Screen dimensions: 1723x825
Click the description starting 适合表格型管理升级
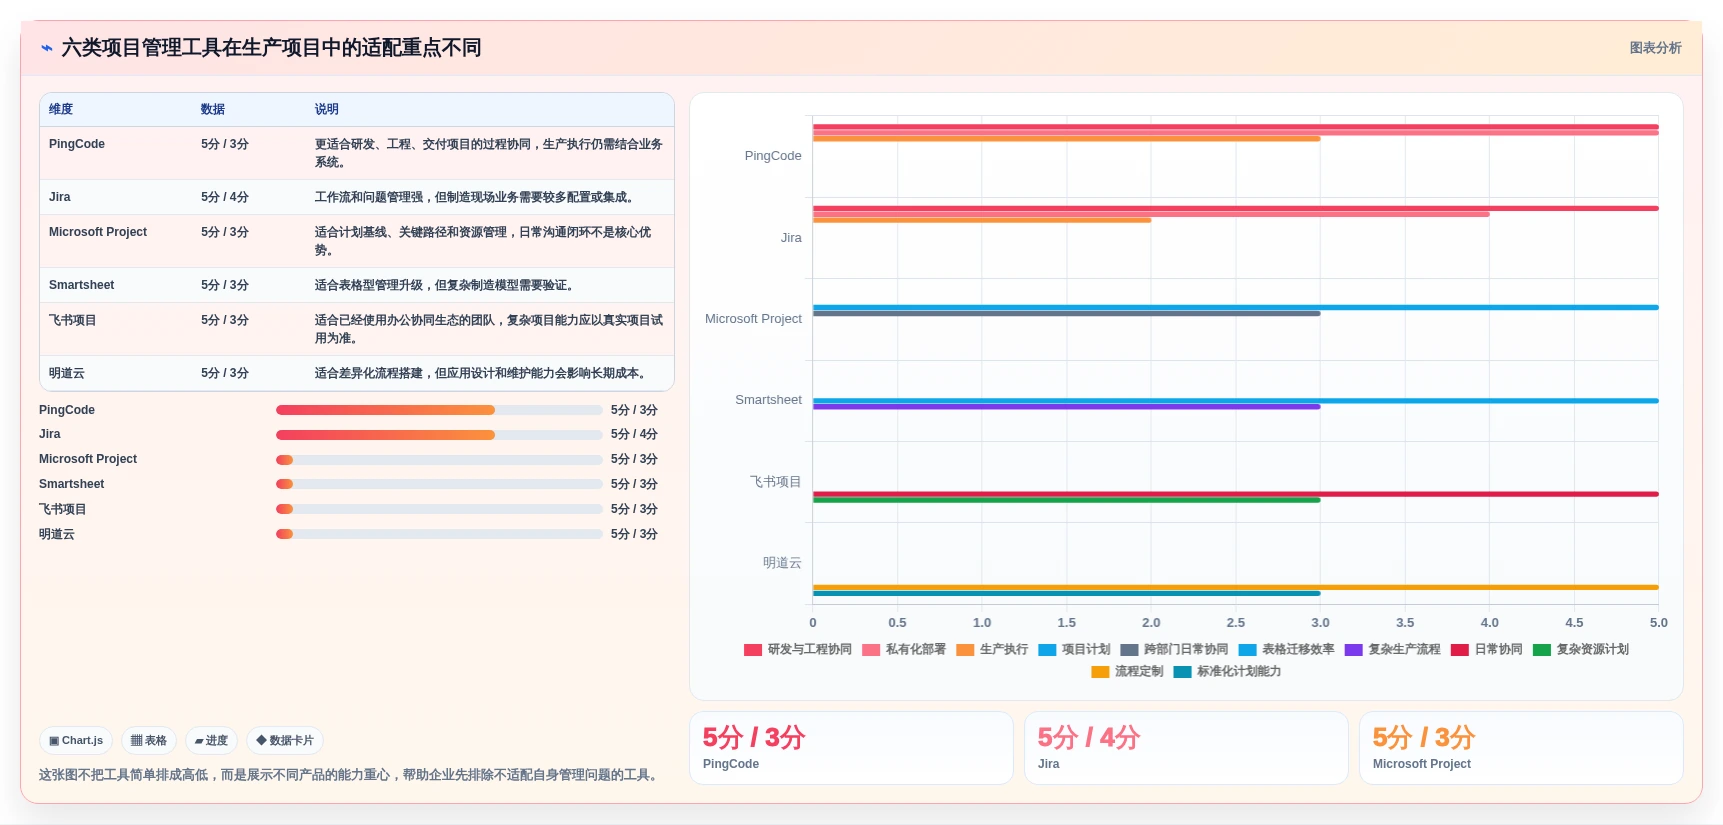447,285
